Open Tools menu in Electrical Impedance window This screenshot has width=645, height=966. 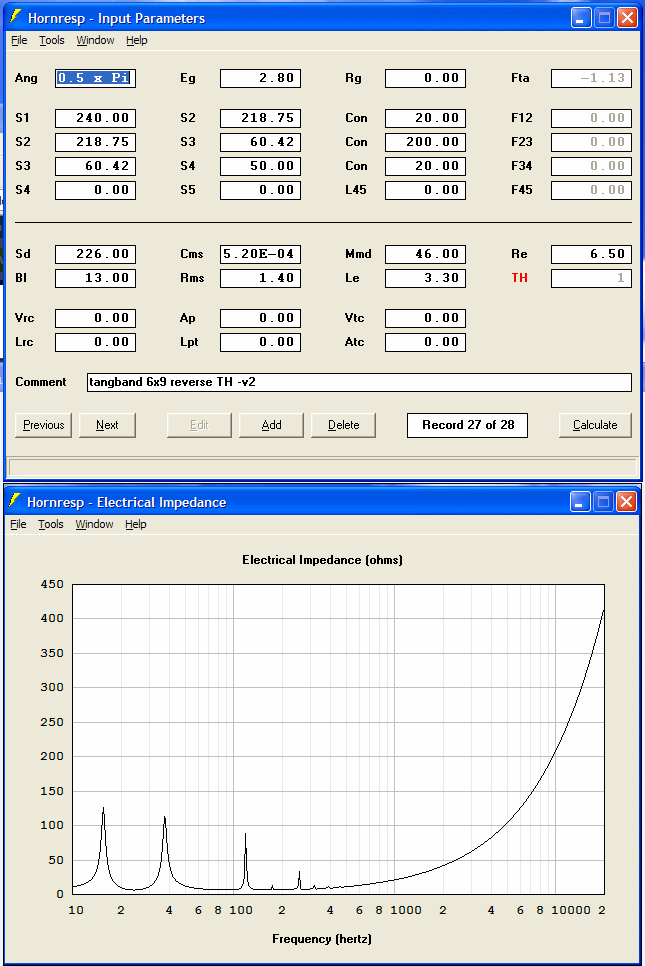click(51, 524)
